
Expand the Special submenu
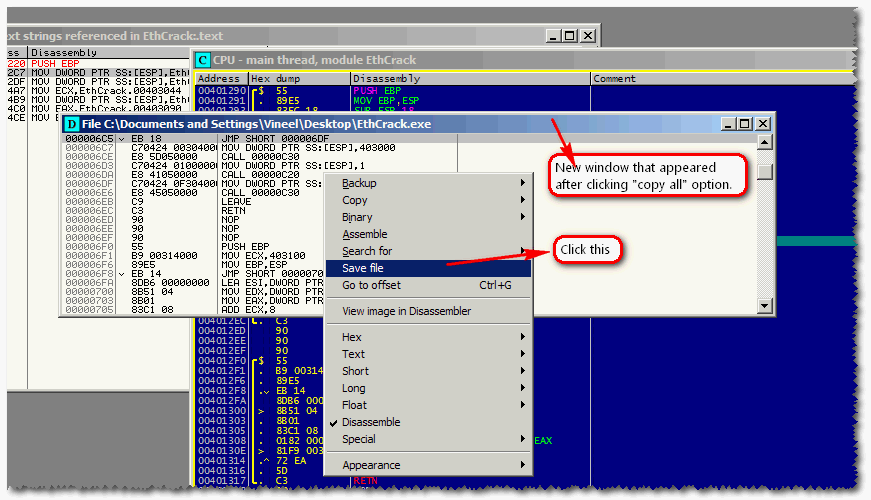(x=428, y=439)
